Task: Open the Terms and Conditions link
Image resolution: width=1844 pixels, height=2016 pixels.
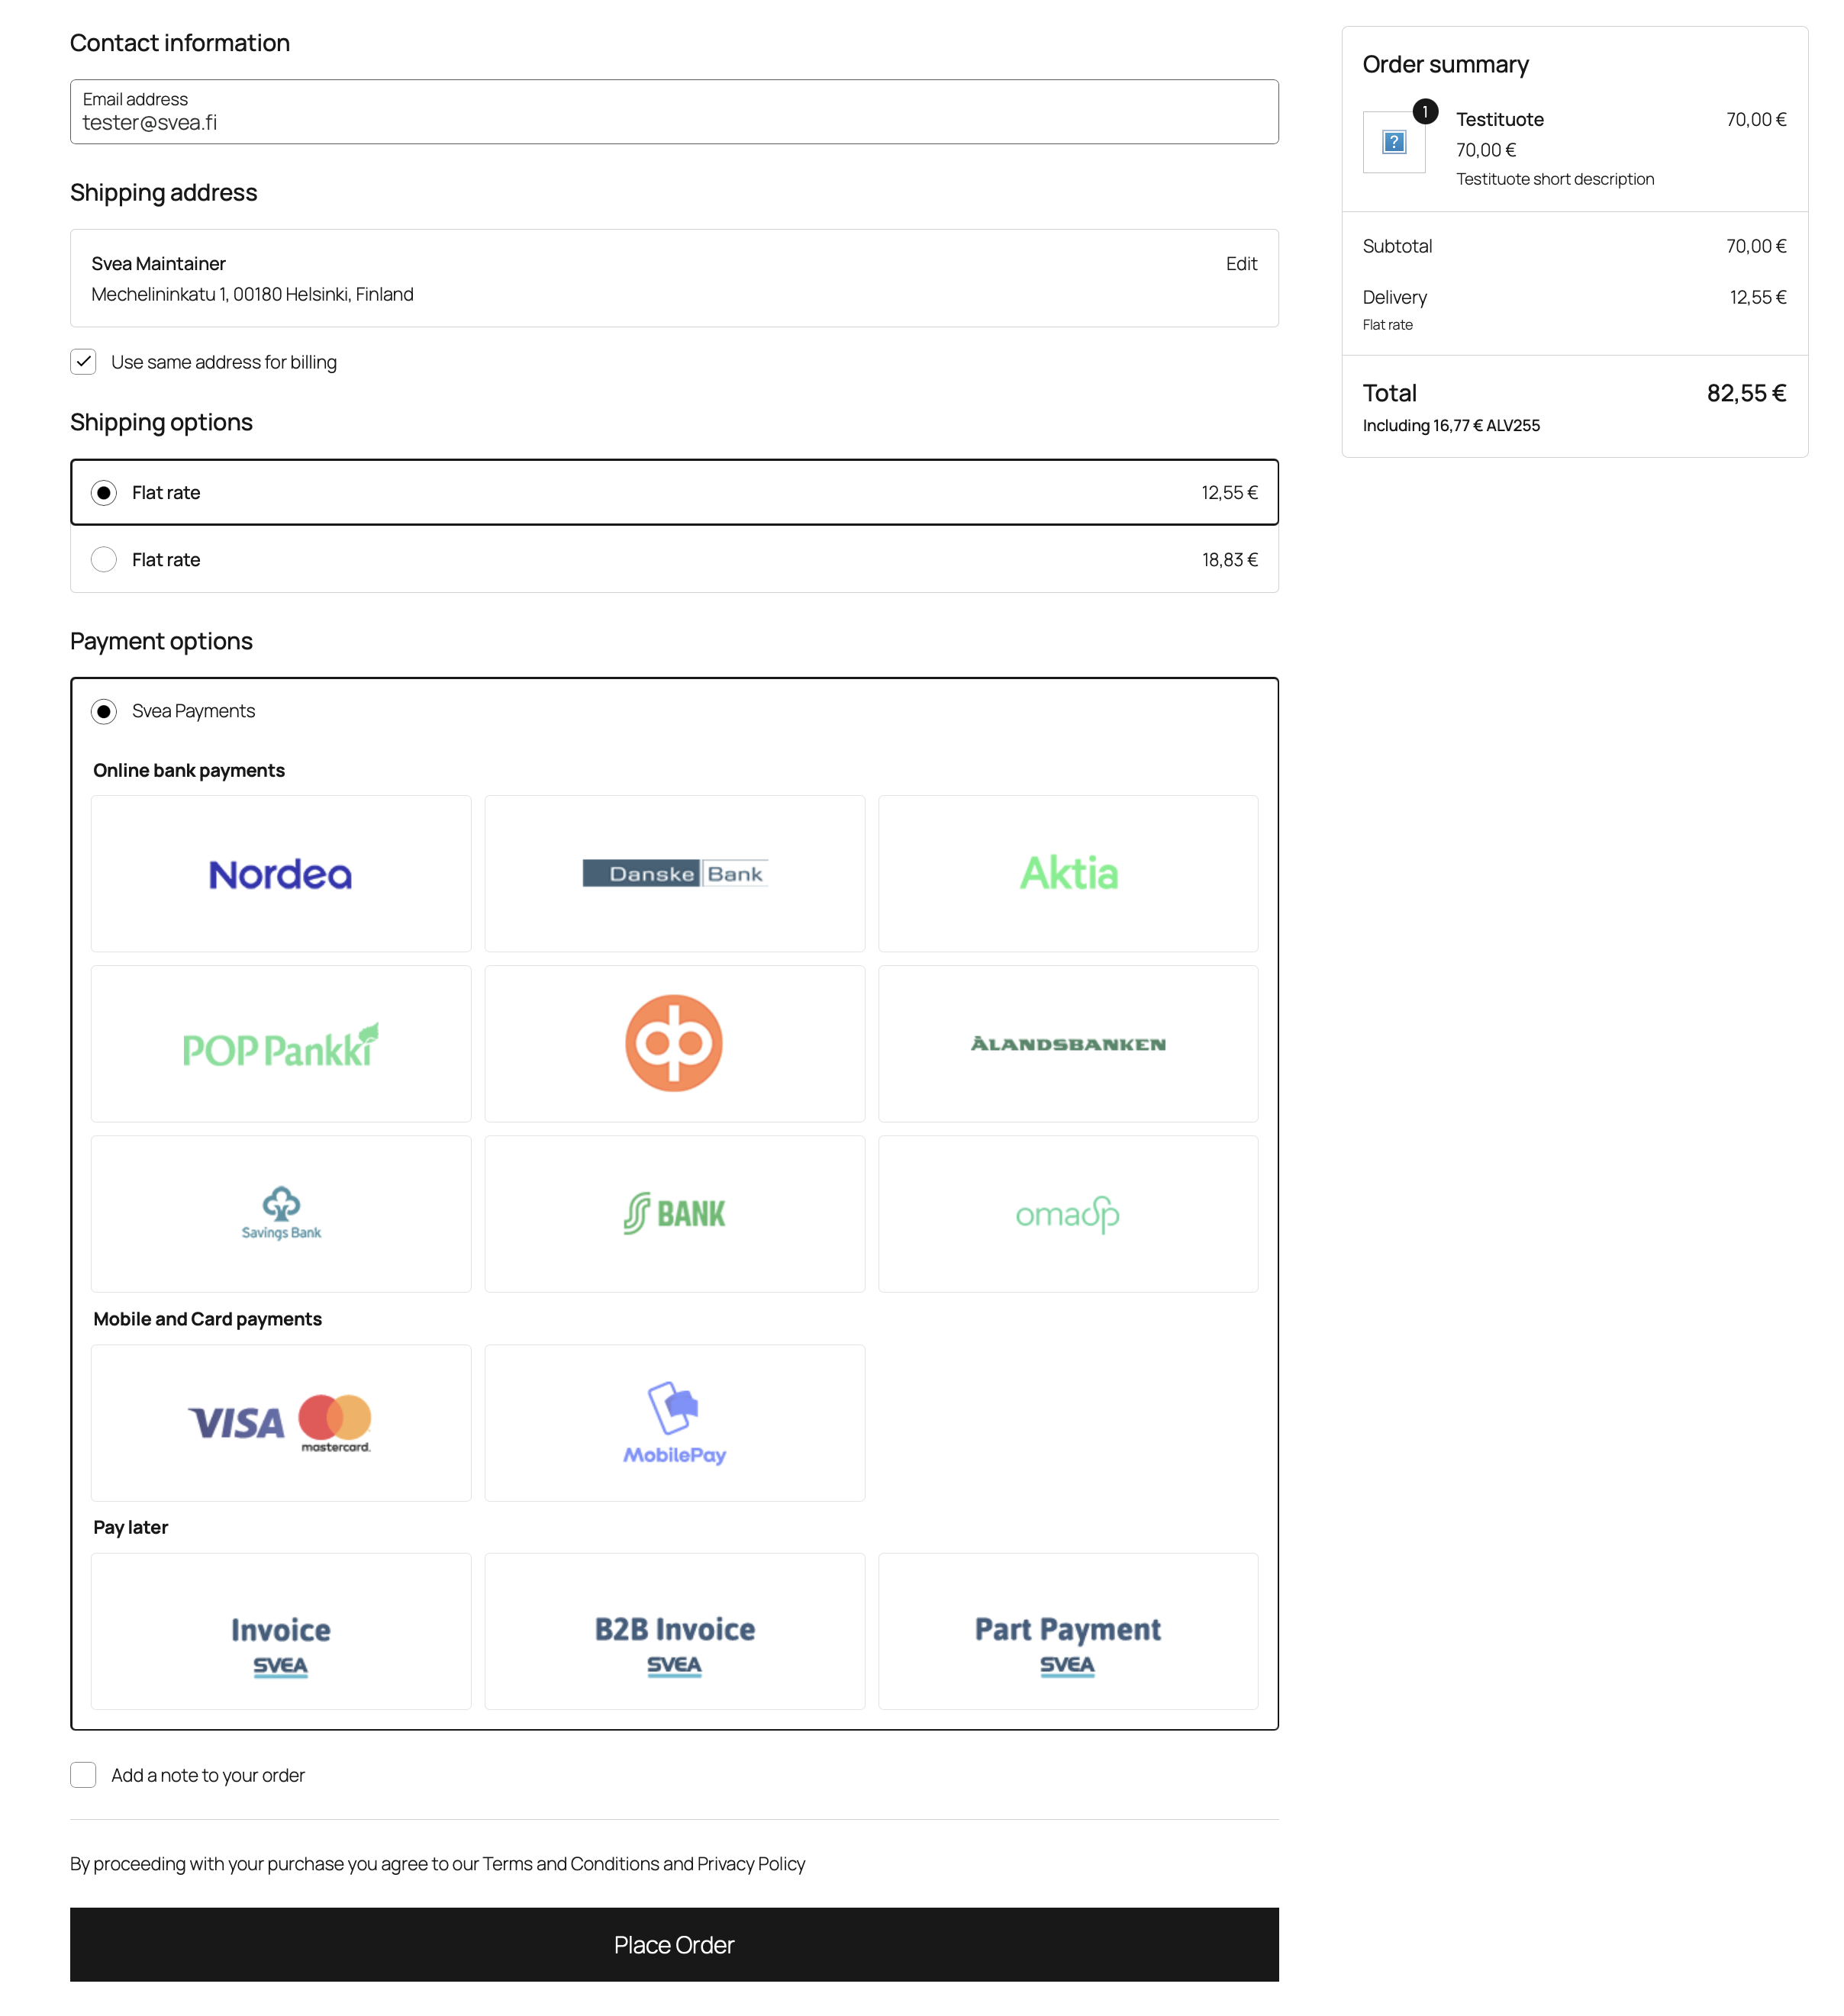Action: (x=571, y=1864)
